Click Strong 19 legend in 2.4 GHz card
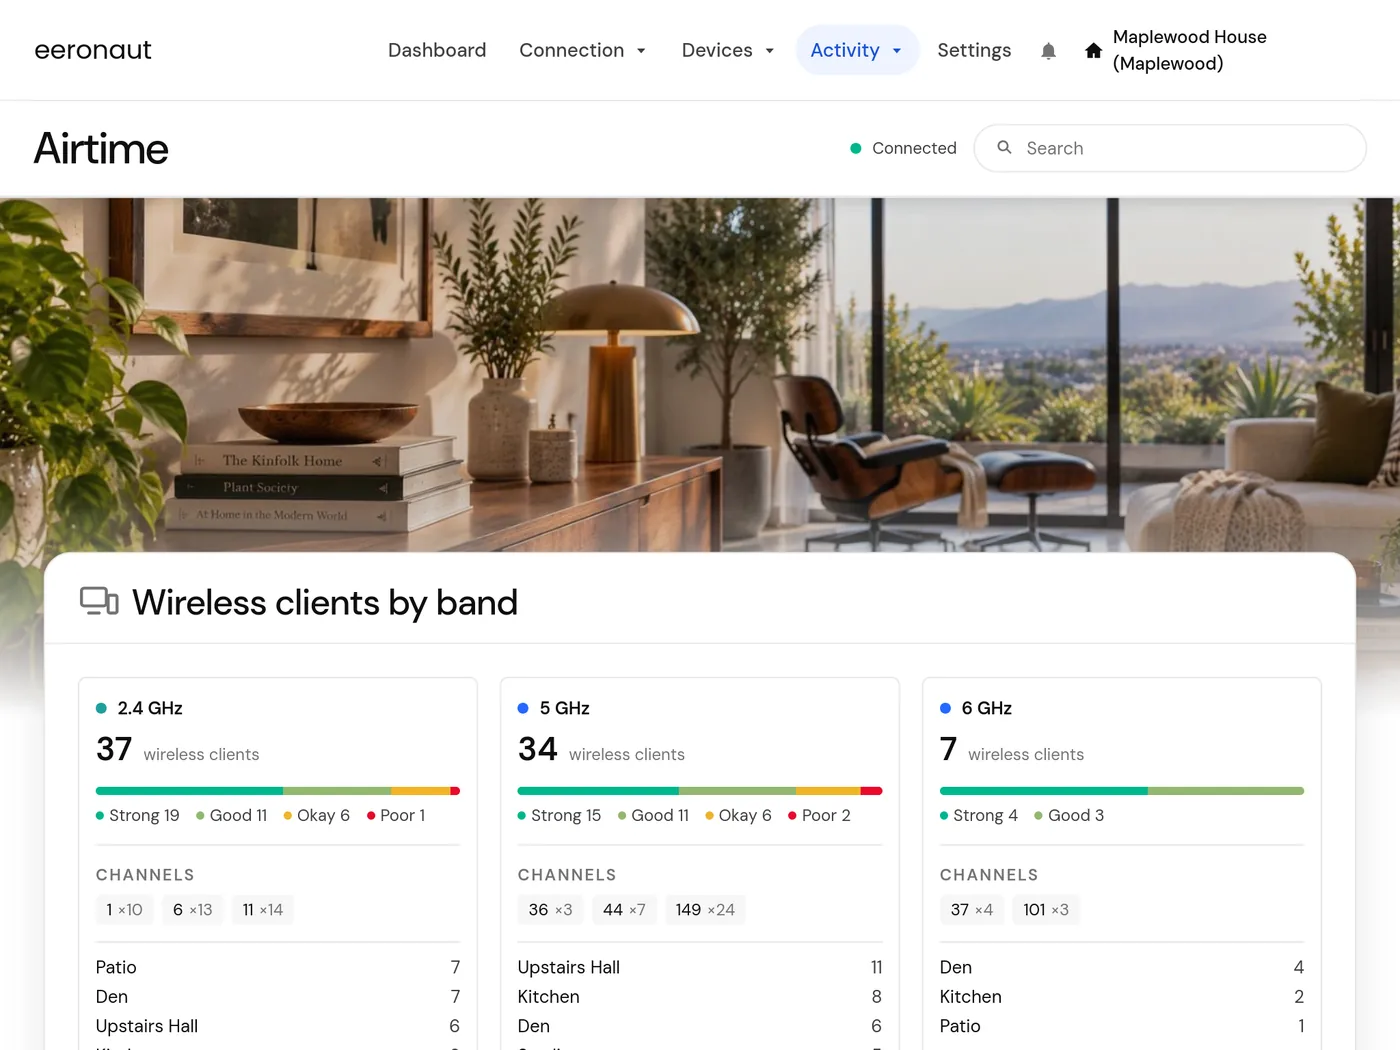This screenshot has width=1400, height=1050. tap(138, 815)
